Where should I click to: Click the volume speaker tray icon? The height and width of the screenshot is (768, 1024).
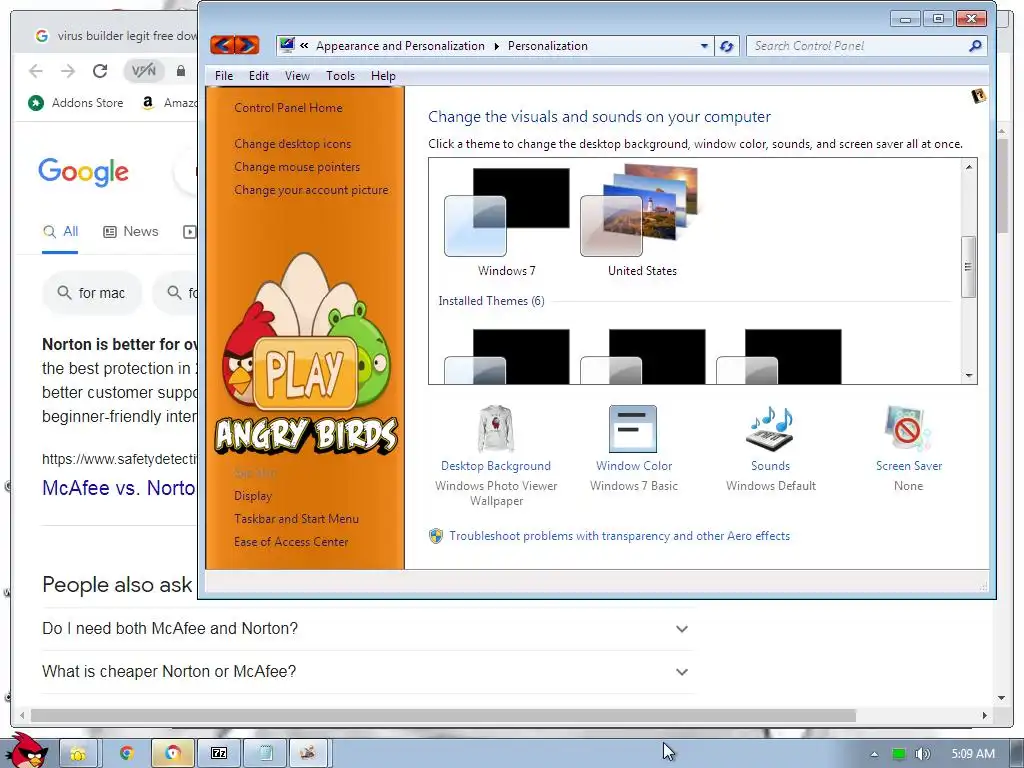(x=922, y=754)
